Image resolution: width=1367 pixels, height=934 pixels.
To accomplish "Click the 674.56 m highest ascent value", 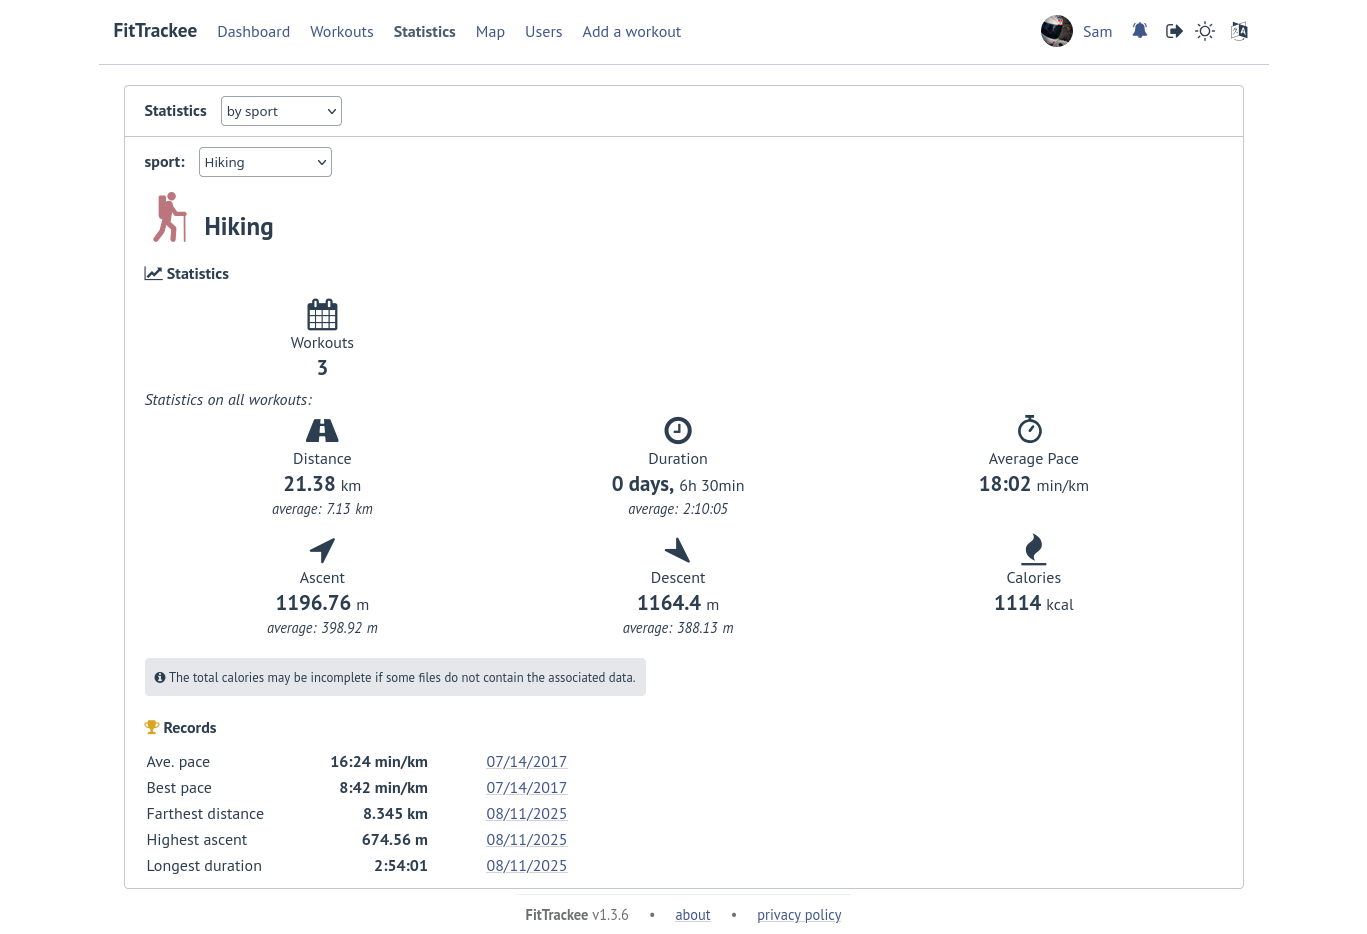I will click(394, 840).
